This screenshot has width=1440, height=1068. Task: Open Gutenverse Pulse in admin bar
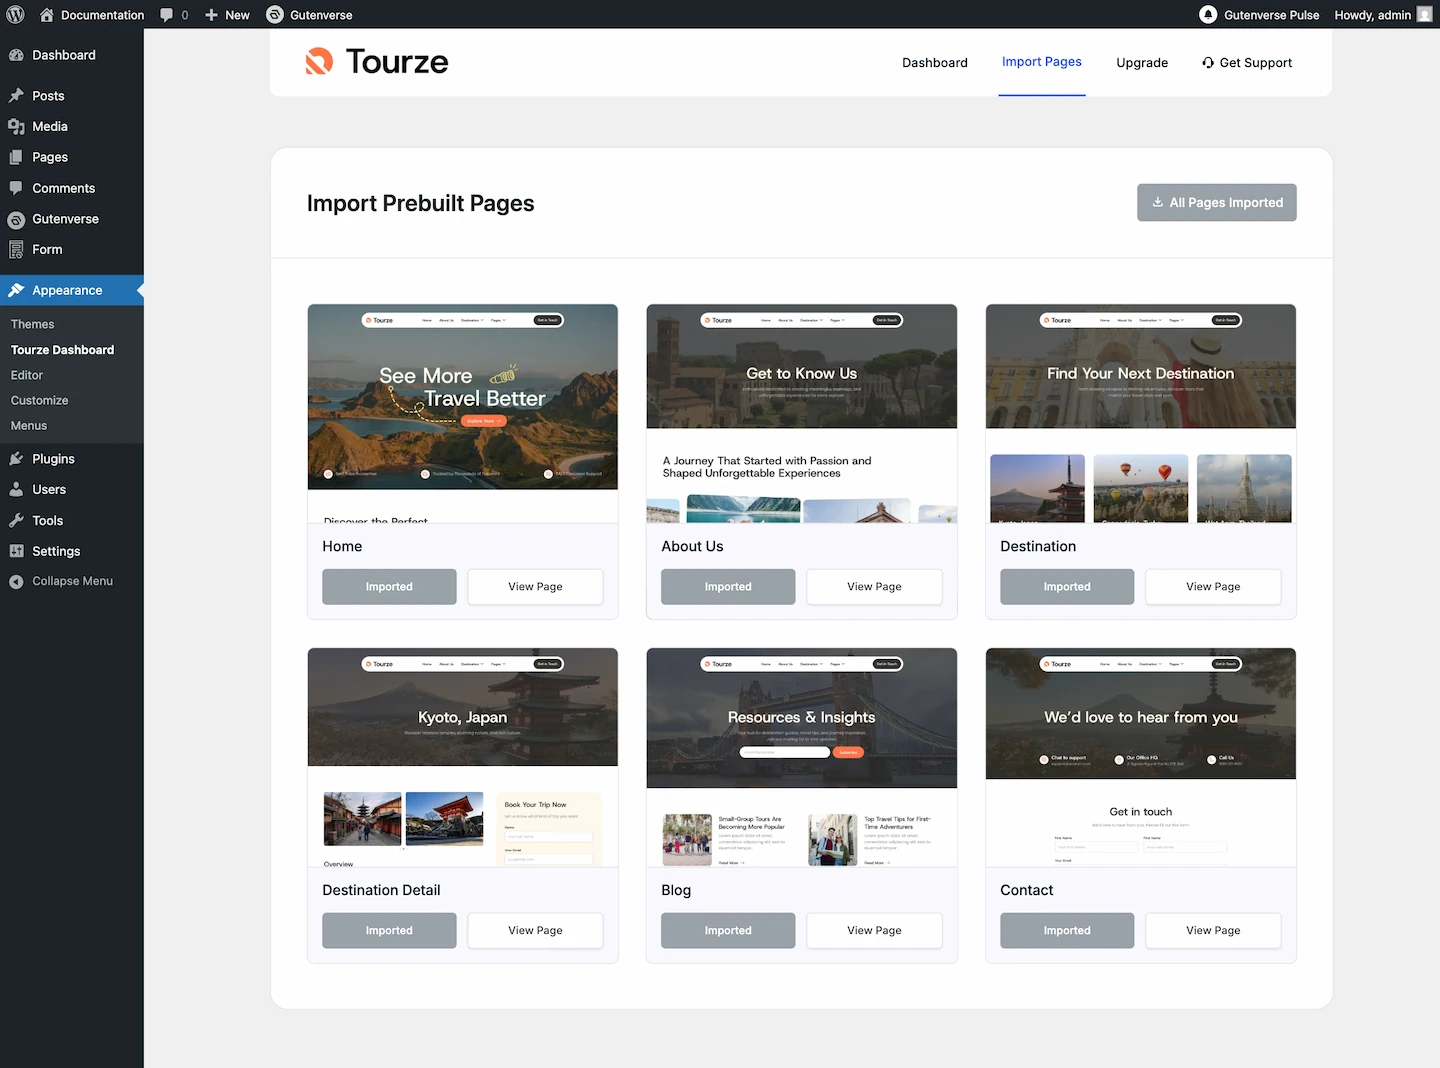click(1259, 15)
